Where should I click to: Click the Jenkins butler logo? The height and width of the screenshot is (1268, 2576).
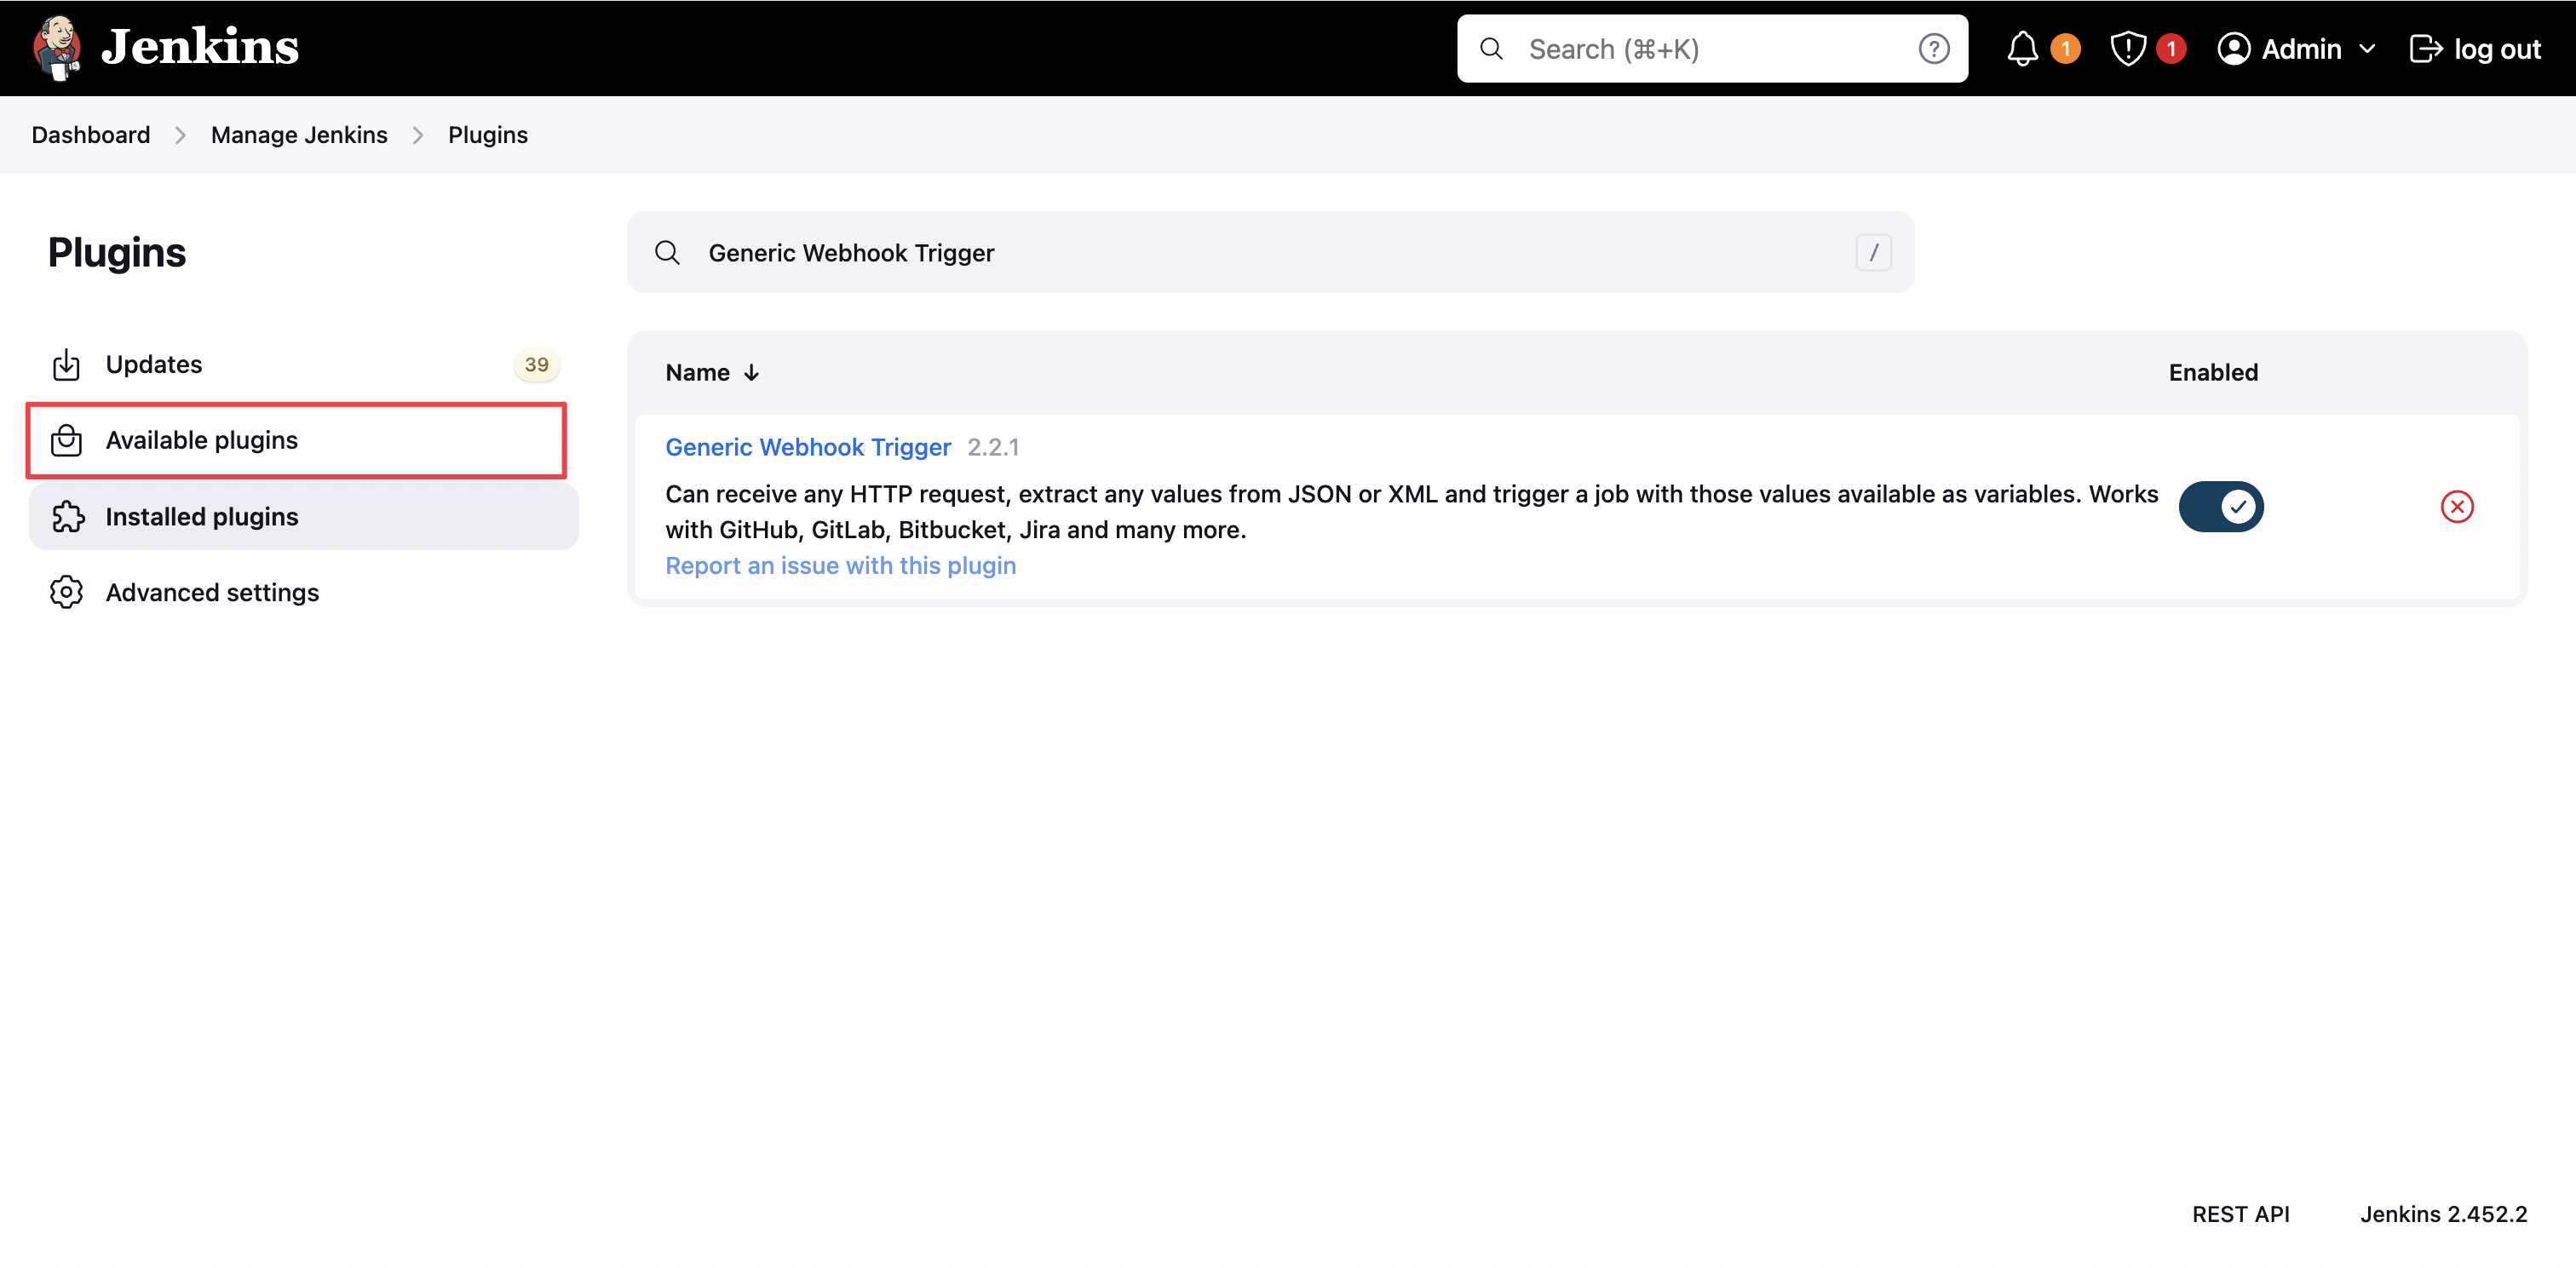coord(56,47)
